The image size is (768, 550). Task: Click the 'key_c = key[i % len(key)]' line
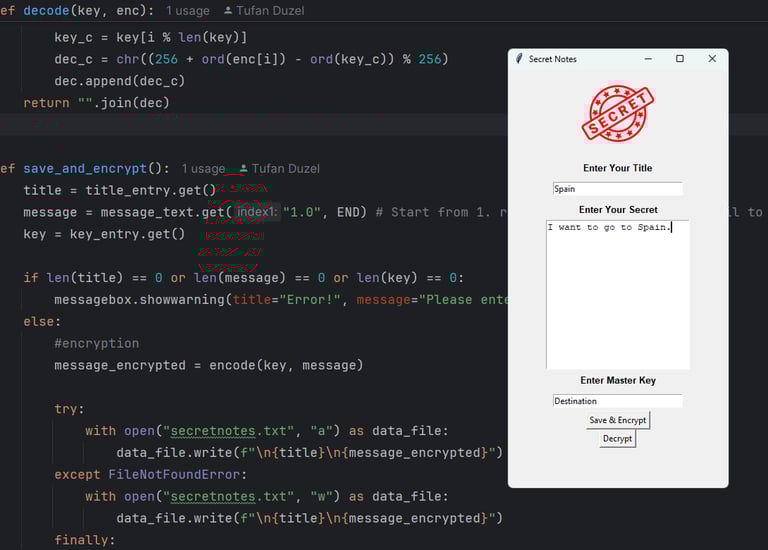[x=151, y=38]
